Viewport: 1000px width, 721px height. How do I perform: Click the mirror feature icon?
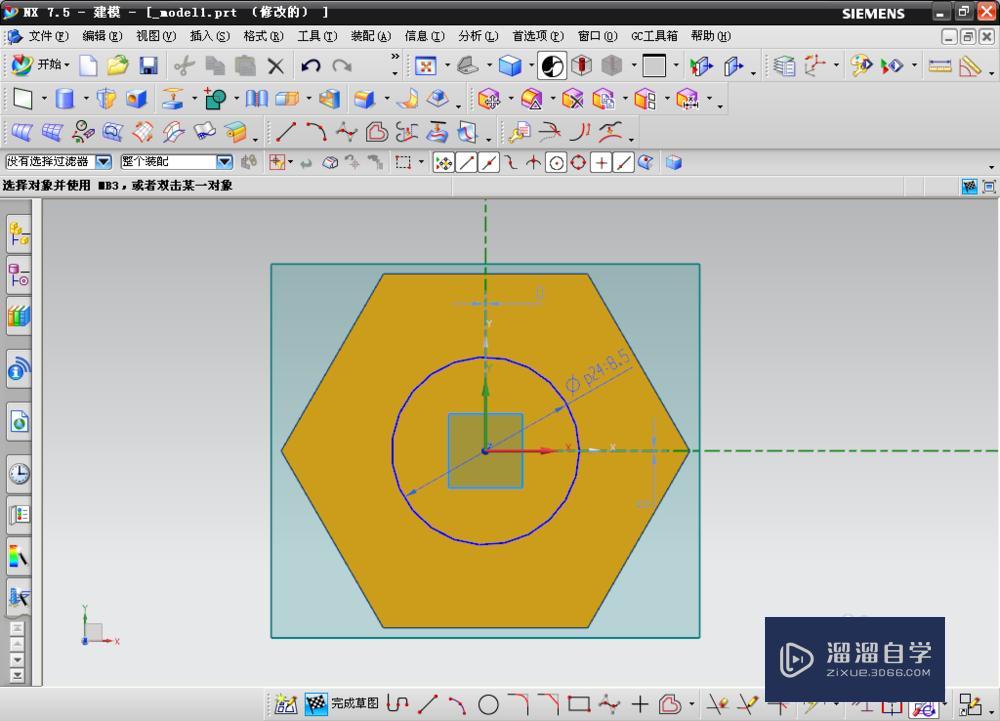(x=257, y=99)
